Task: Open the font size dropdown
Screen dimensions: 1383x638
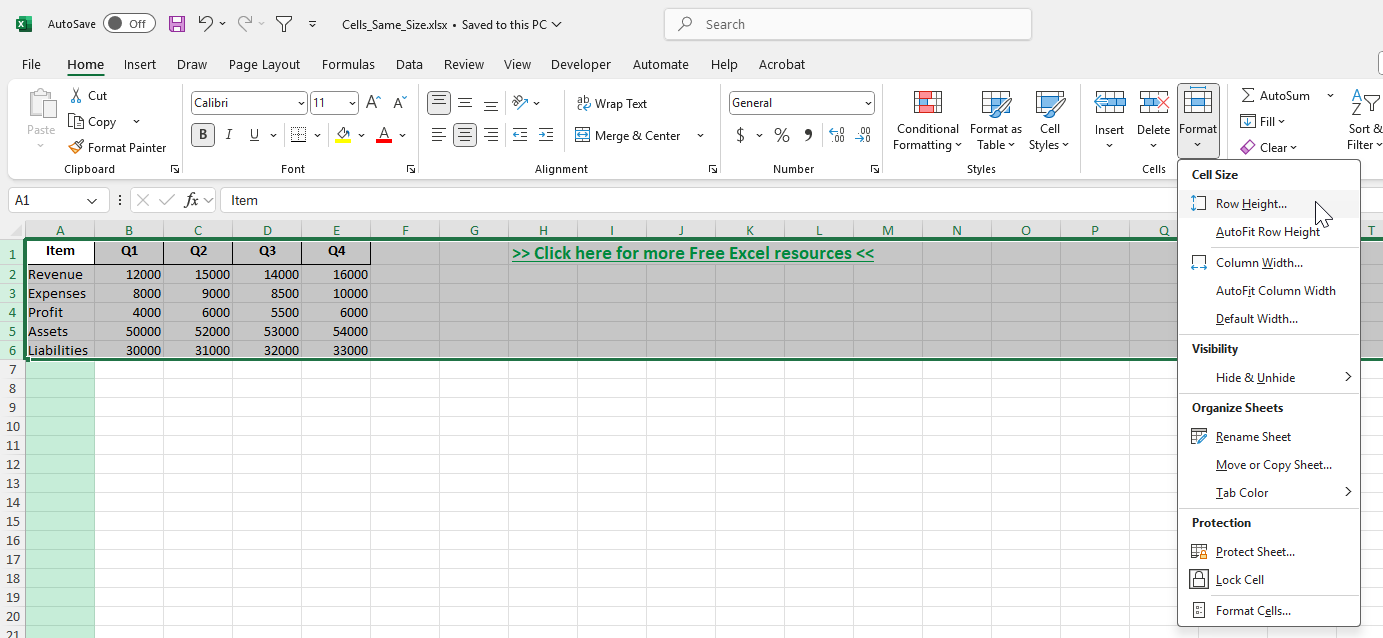Action: click(x=353, y=103)
